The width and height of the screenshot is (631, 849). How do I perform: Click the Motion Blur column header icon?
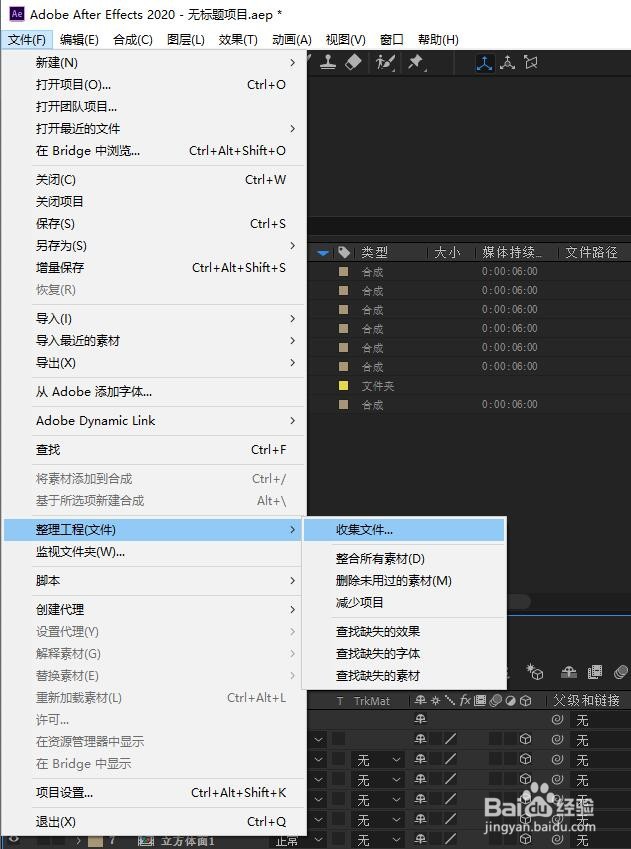(x=495, y=701)
